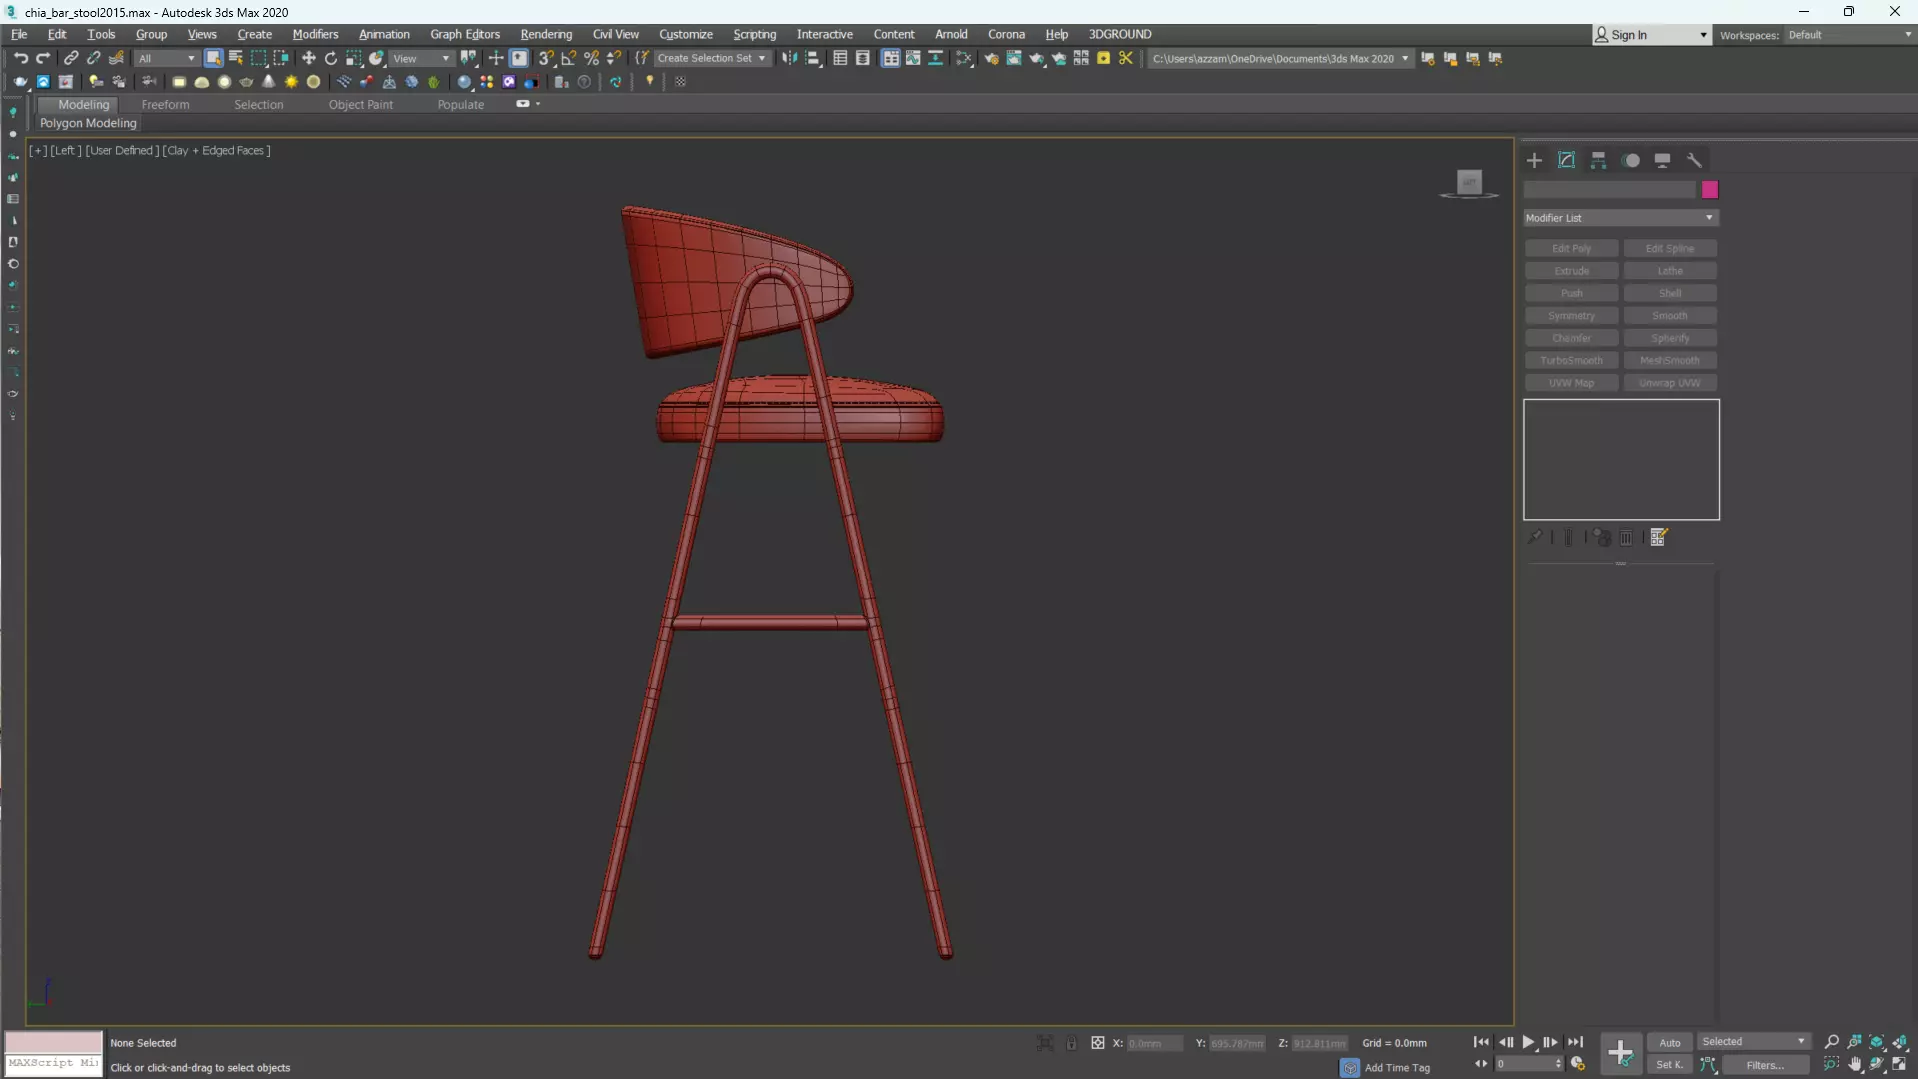Viewport: 1918px width, 1079px height.
Task: Open the Workspaces Default dropdown
Action: tap(1849, 35)
